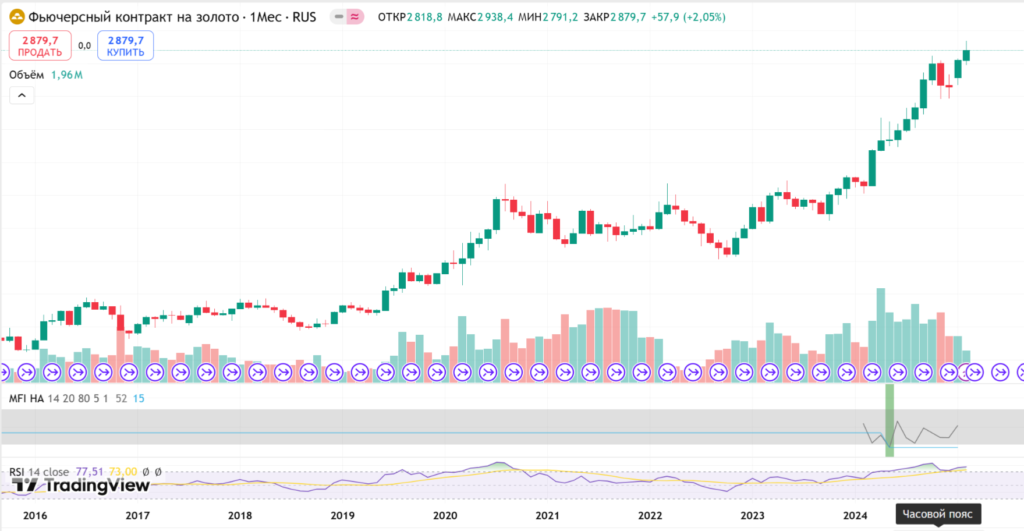Screen dimensions: 1024x531
Task: Click the МАКС 2938,4 high value
Action: click(480, 17)
